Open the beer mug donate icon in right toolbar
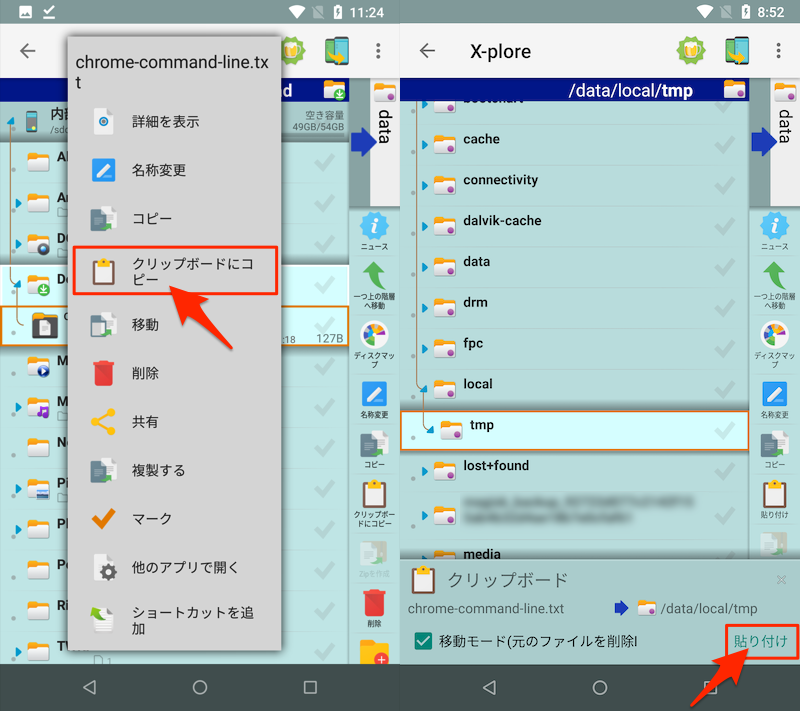Viewport: 800px width, 711px height. coord(690,51)
